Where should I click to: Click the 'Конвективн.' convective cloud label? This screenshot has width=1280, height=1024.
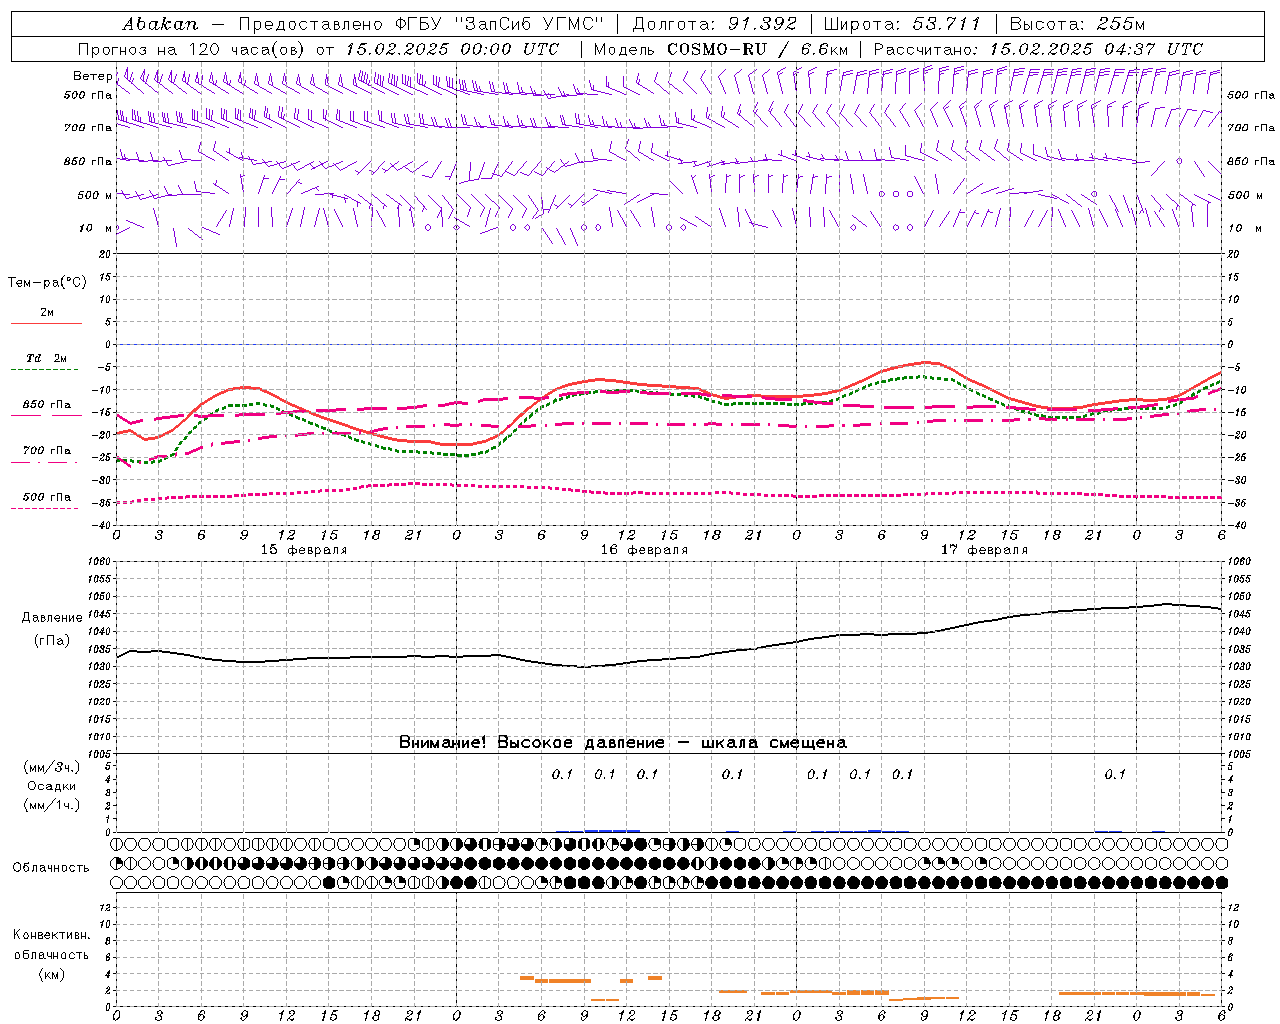(51, 935)
